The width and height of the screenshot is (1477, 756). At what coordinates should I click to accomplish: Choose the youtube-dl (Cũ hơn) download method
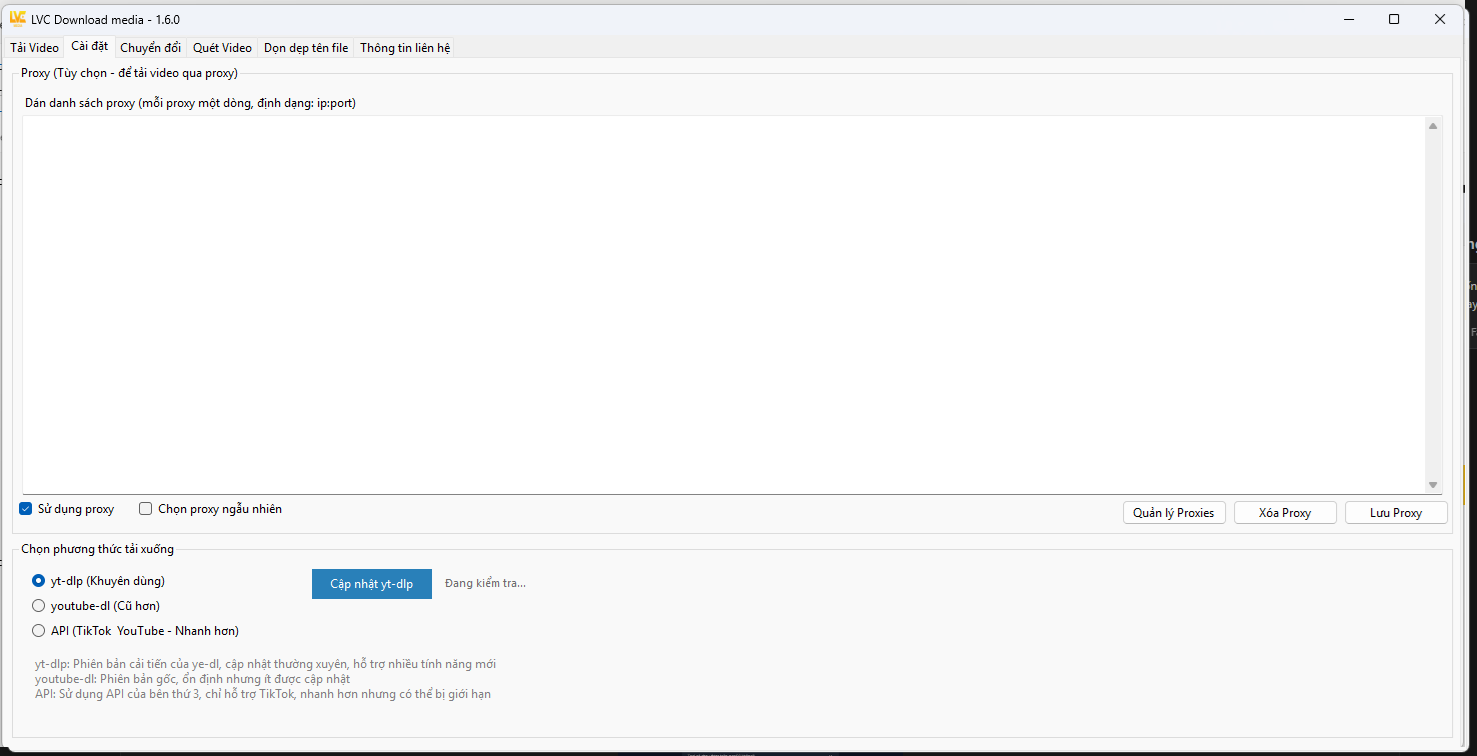[x=39, y=606]
